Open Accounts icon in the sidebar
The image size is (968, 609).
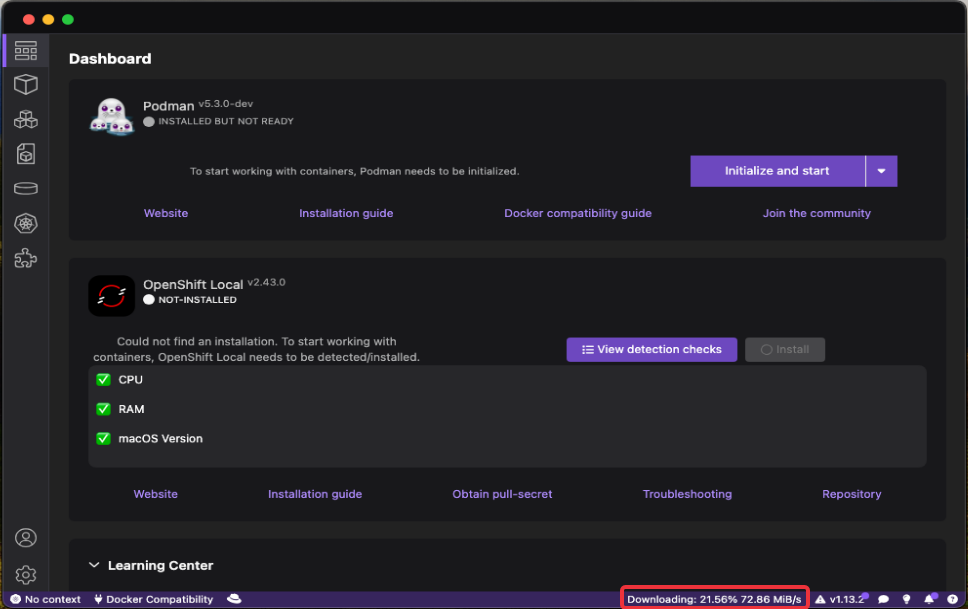click(x=26, y=538)
